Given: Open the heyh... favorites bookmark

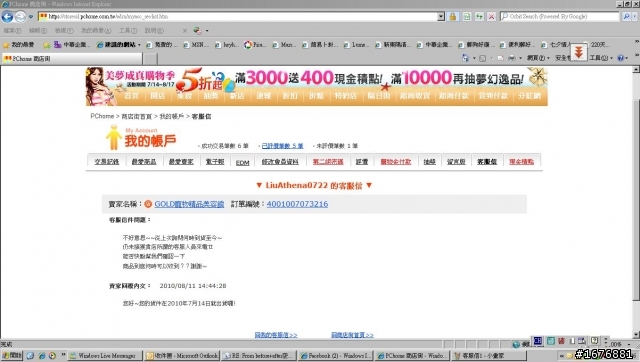Looking at the screenshot, I should (x=227, y=44).
